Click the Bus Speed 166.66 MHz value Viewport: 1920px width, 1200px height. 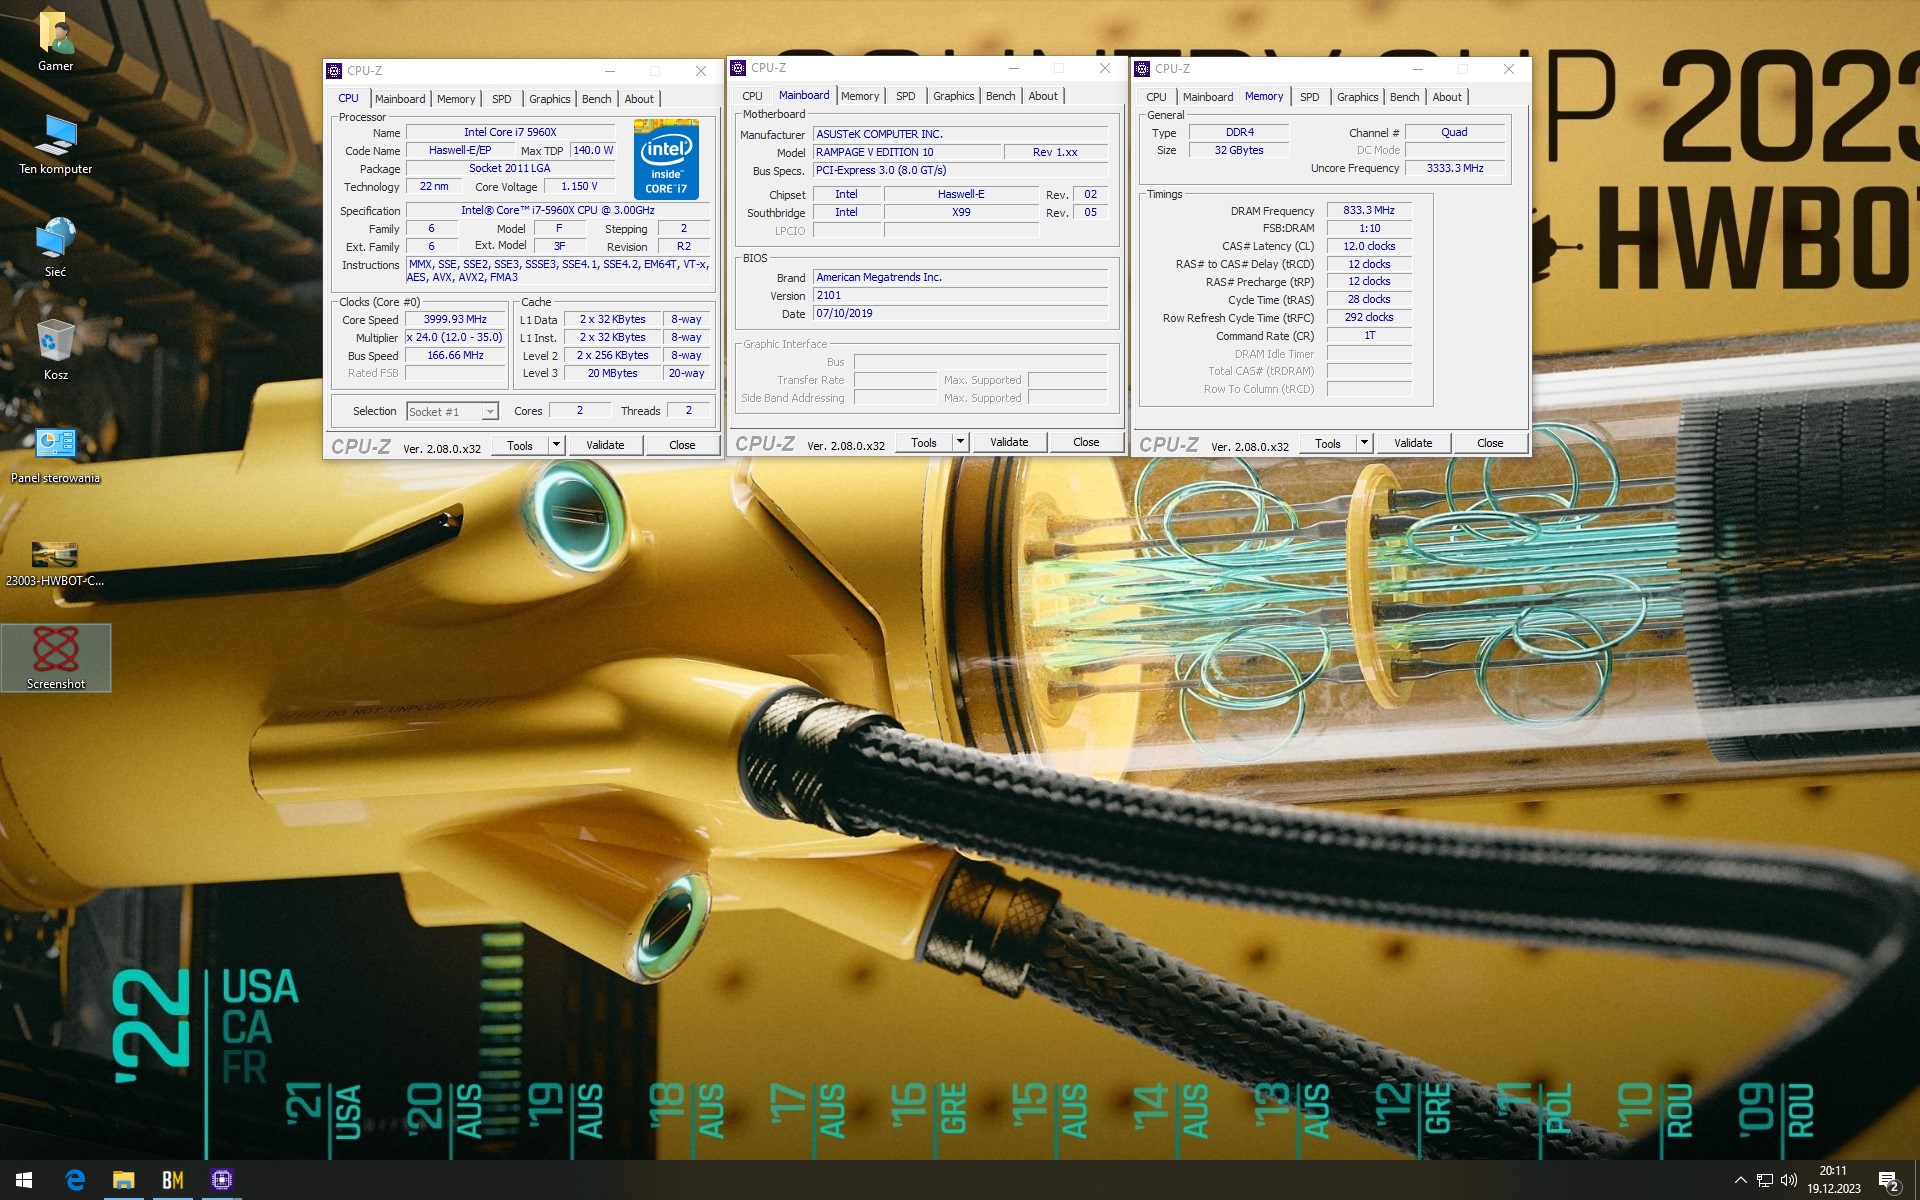point(455,356)
